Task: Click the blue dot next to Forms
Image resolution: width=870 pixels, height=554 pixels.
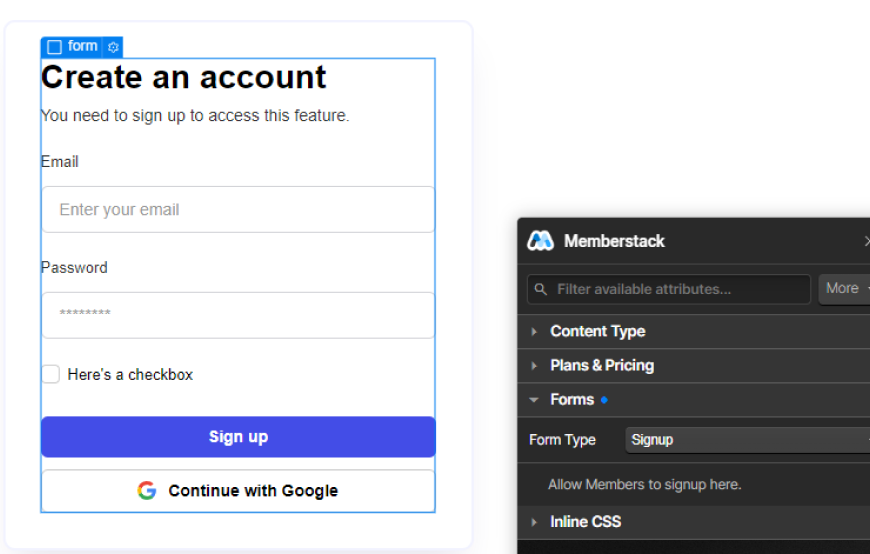Action: pyautogui.click(x=604, y=400)
